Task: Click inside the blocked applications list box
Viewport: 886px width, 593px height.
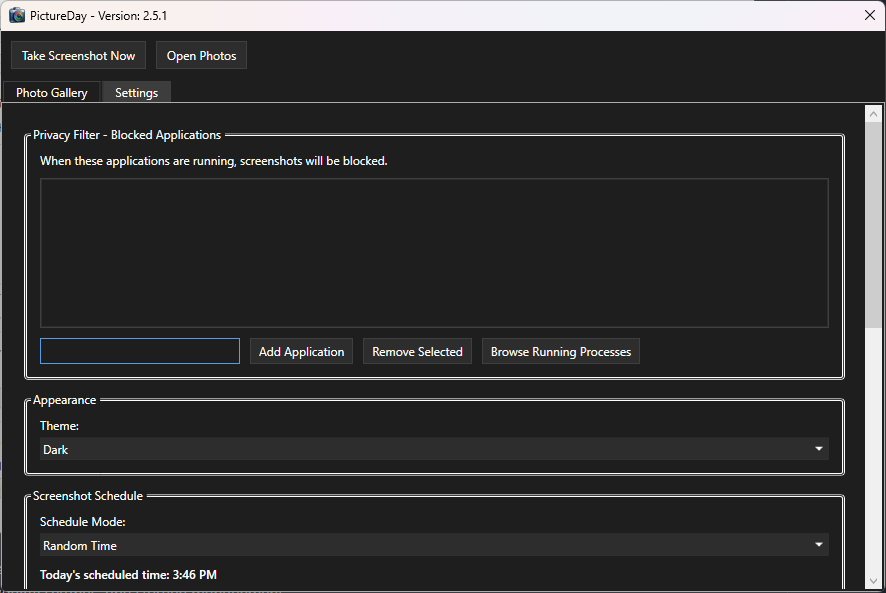Action: click(x=434, y=253)
